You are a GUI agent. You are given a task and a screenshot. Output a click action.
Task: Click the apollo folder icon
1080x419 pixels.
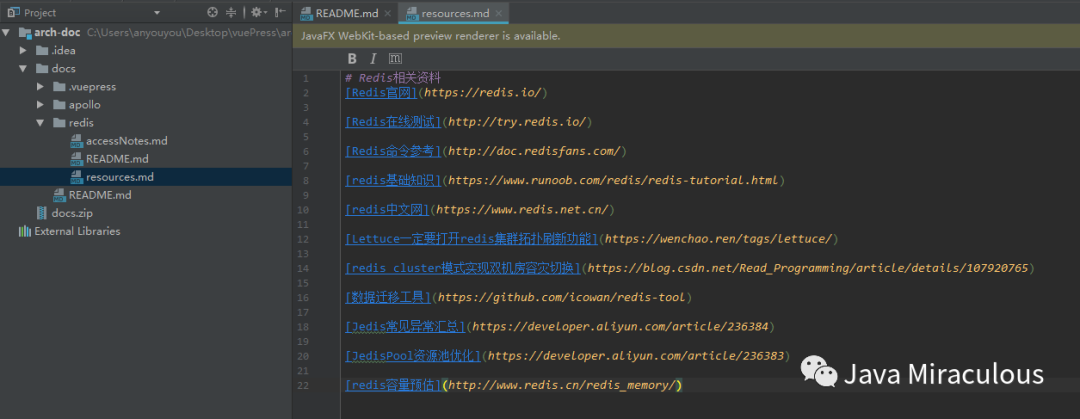[59, 105]
